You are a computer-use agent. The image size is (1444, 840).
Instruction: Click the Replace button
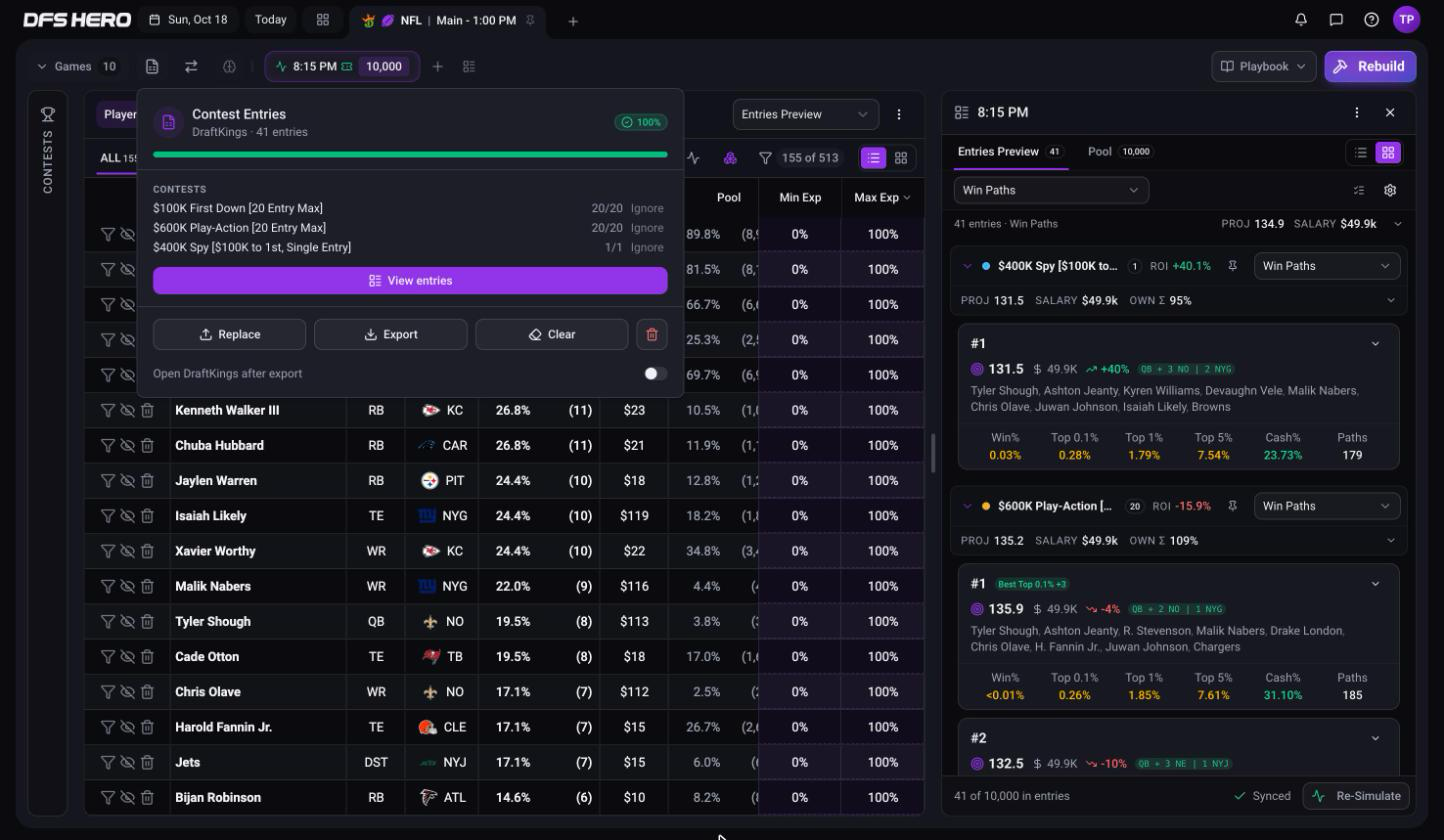click(230, 334)
